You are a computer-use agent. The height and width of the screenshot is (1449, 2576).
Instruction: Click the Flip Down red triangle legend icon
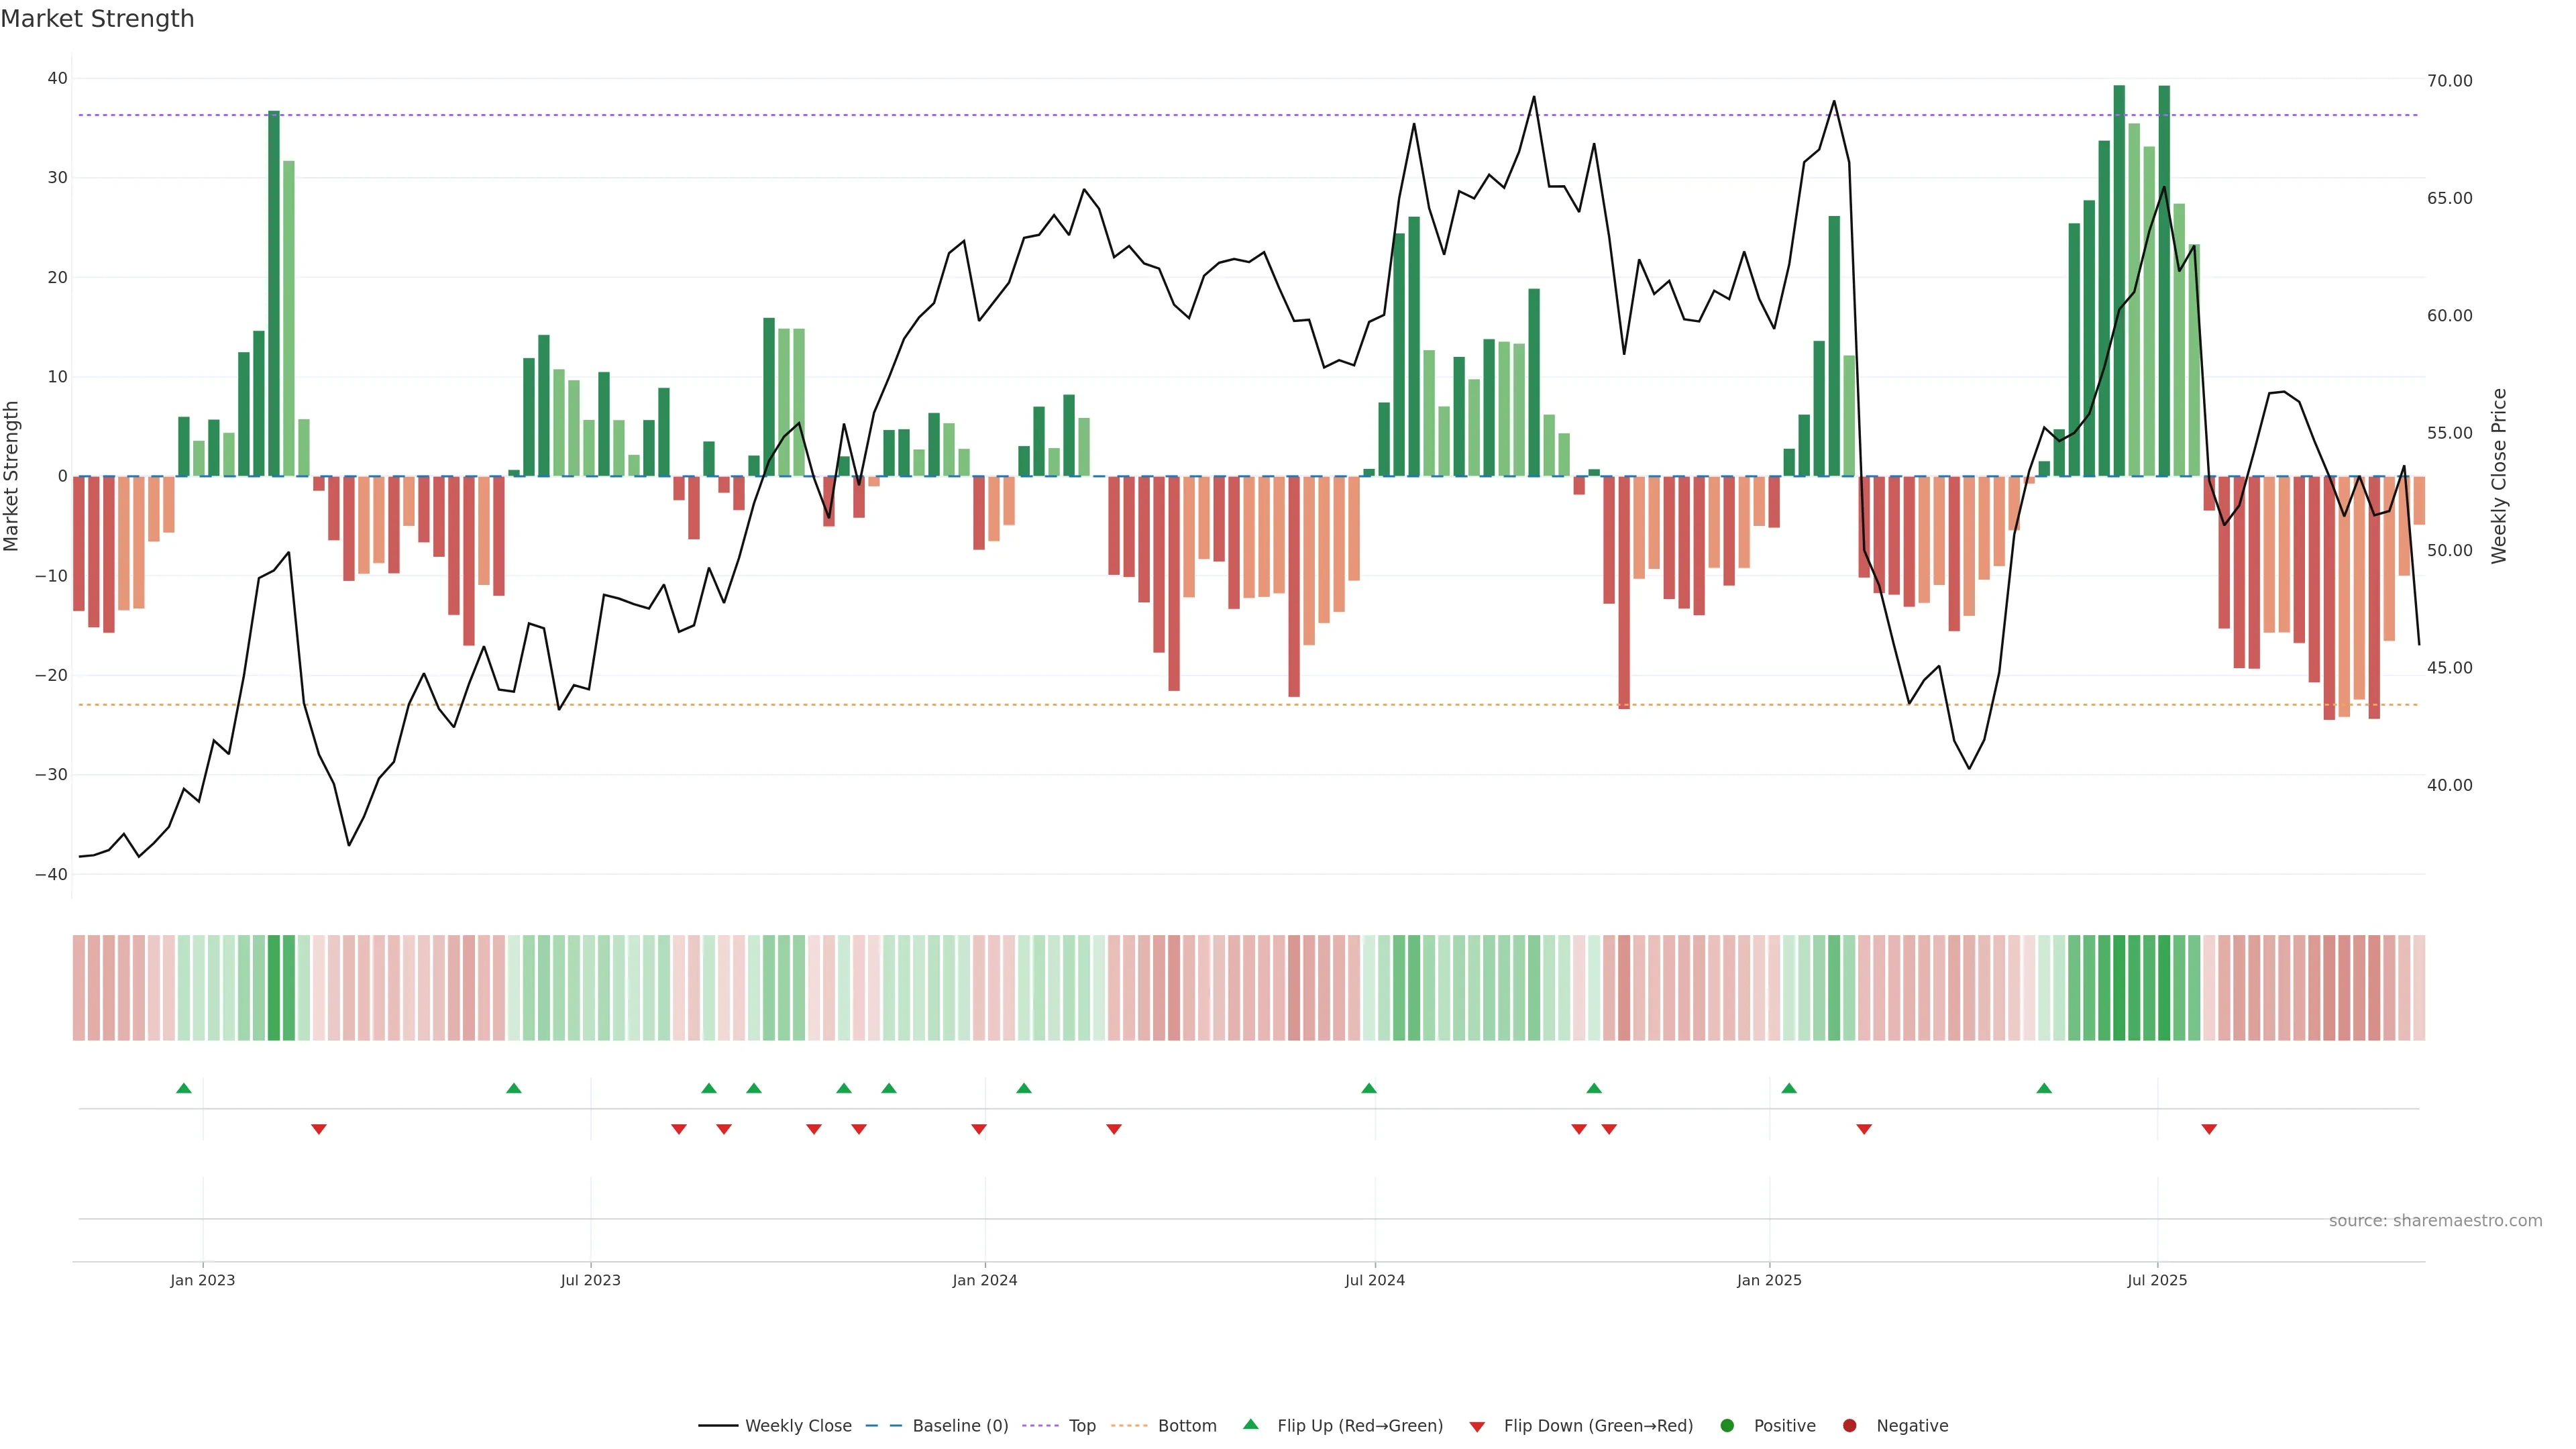[1477, 1426]
